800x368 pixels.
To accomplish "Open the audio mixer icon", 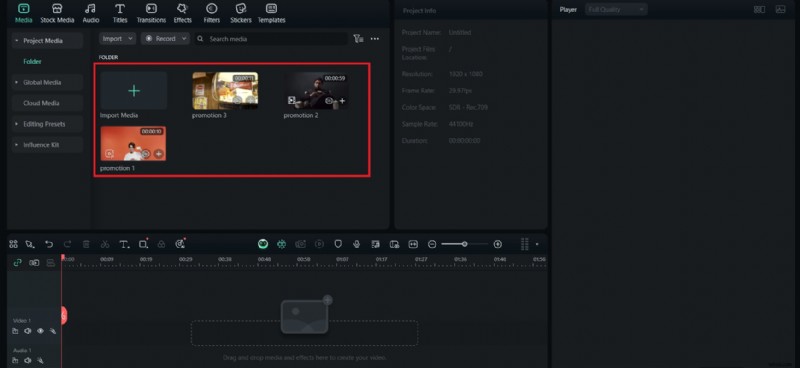I will (376, 244).
